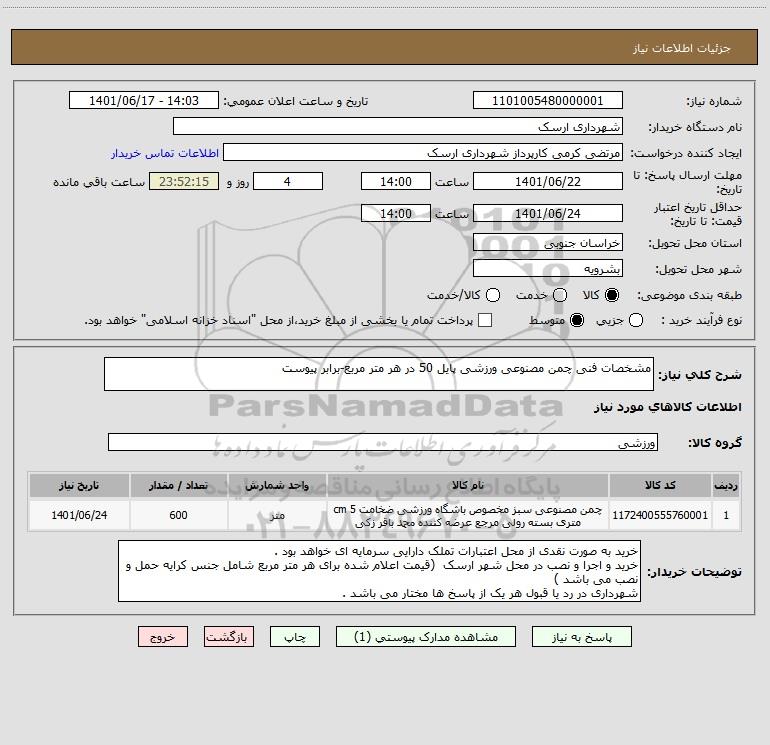Choose the جزیی purchase type radio
Viewport: 770px width, 745px height.
click(636, 320)
